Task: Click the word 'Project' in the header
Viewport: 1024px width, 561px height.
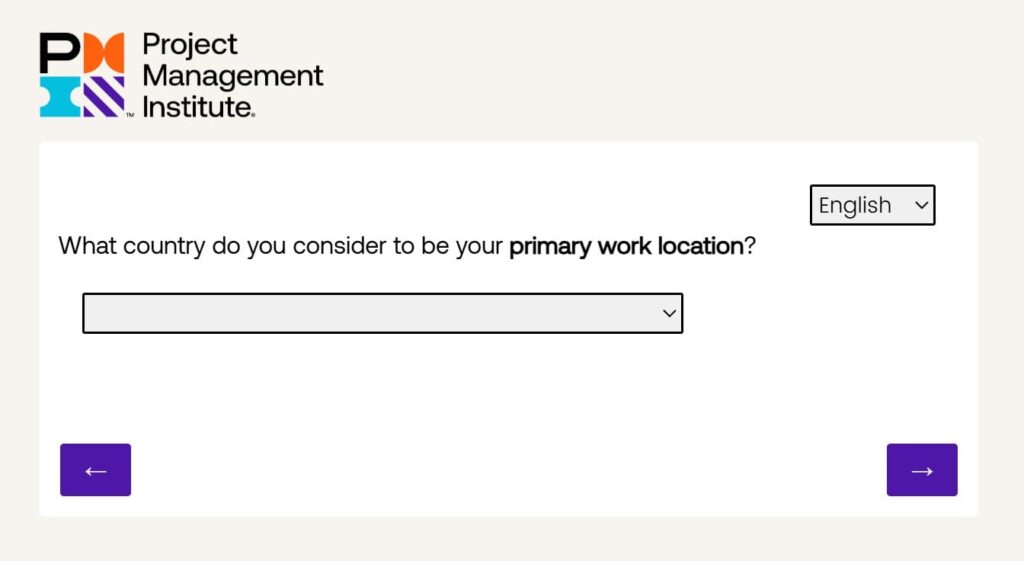Action: pos(190,45)
